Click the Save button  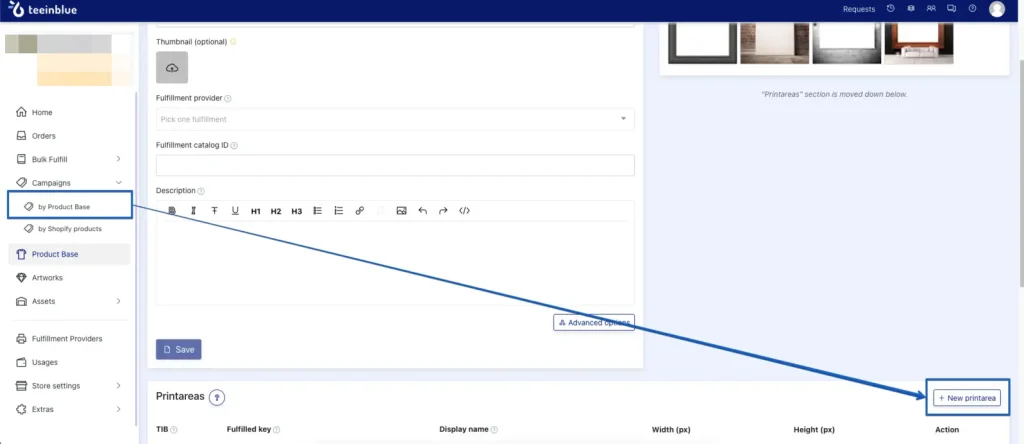[178, 349]
